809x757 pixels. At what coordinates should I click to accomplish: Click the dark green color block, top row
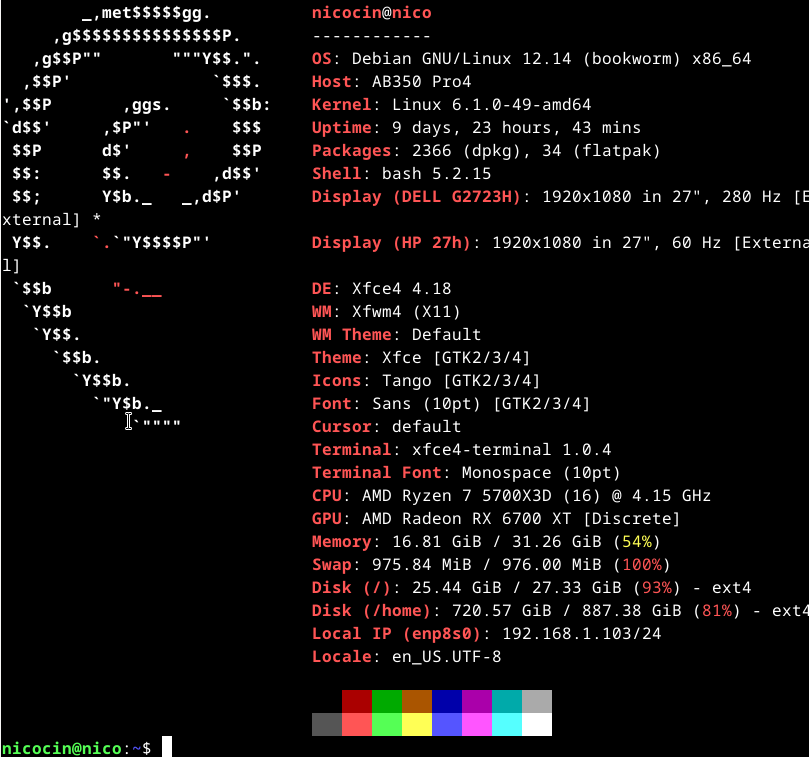pyautogui.click(x=386, y=701)
